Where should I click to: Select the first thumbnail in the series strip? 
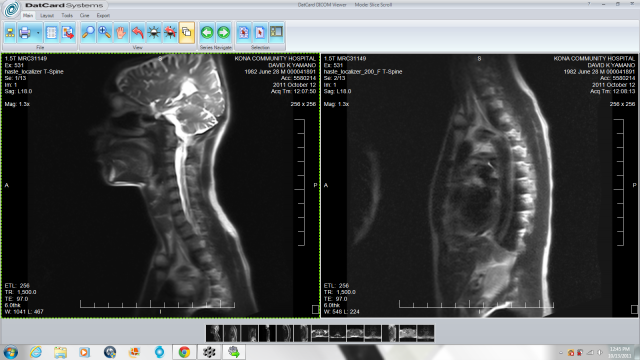point(214,333)
